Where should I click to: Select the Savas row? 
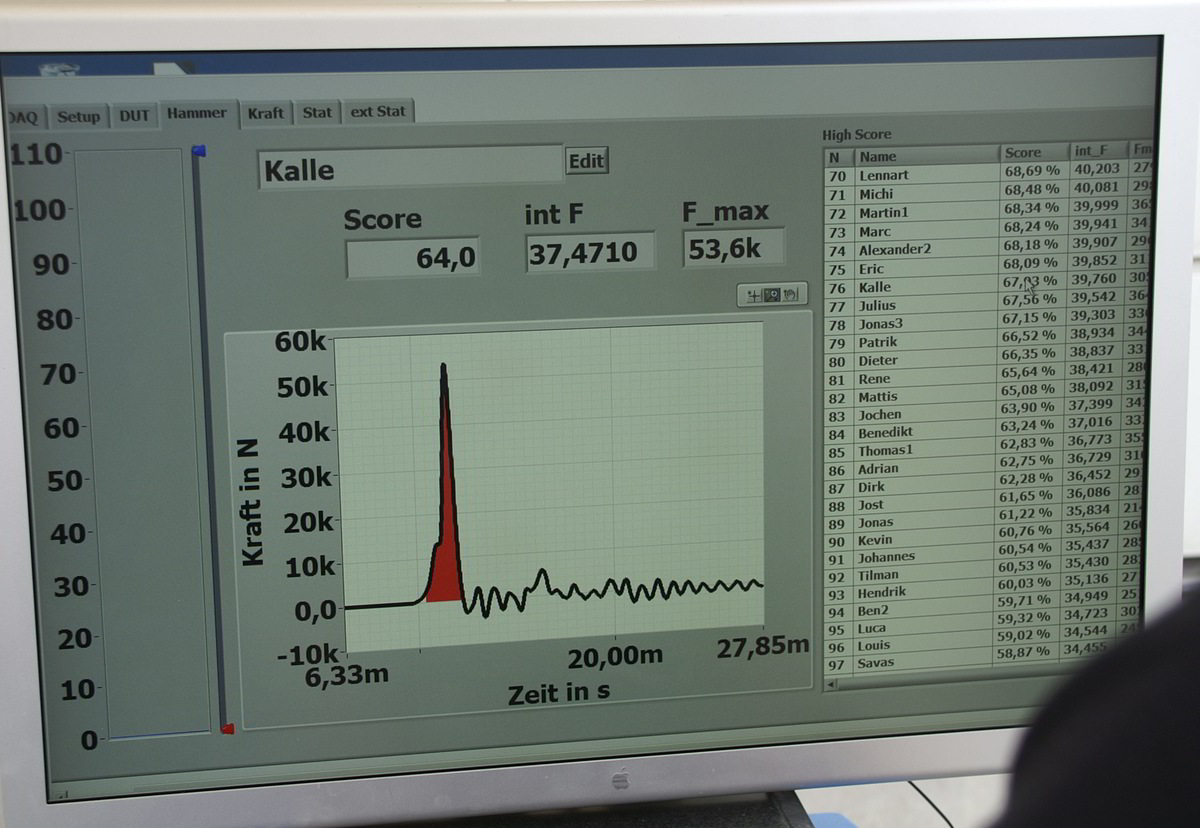[x=875, y=663]
